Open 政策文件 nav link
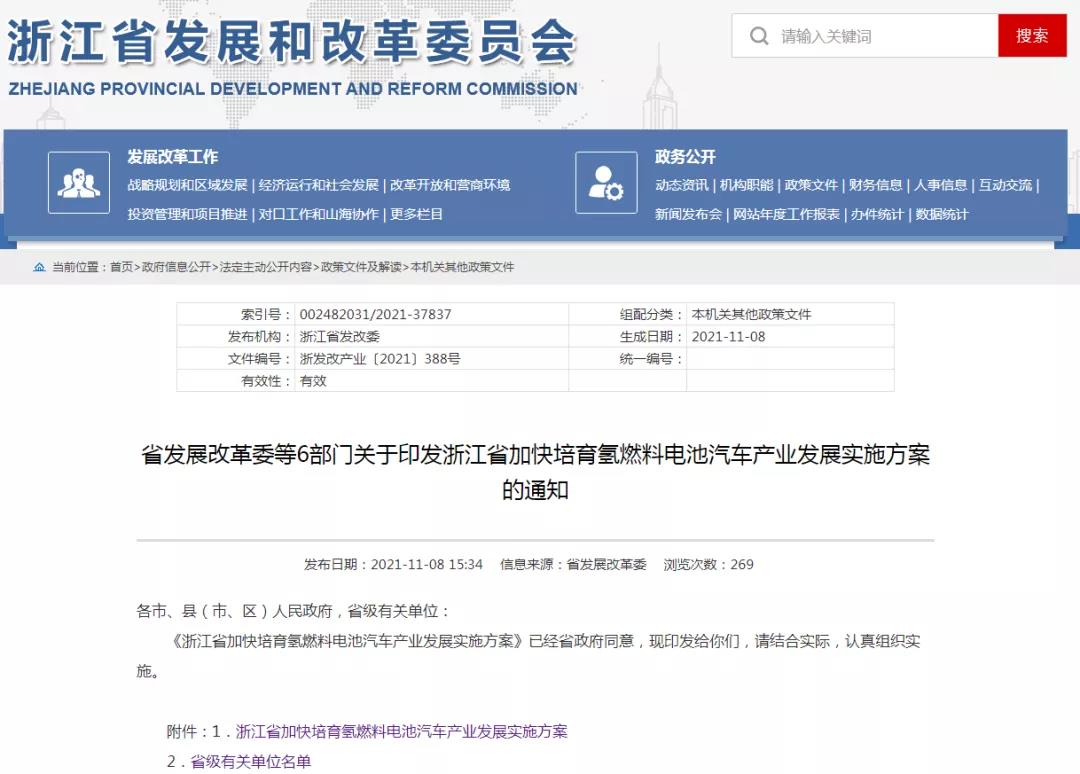The image size is (1080, 774). coord(811,185)
